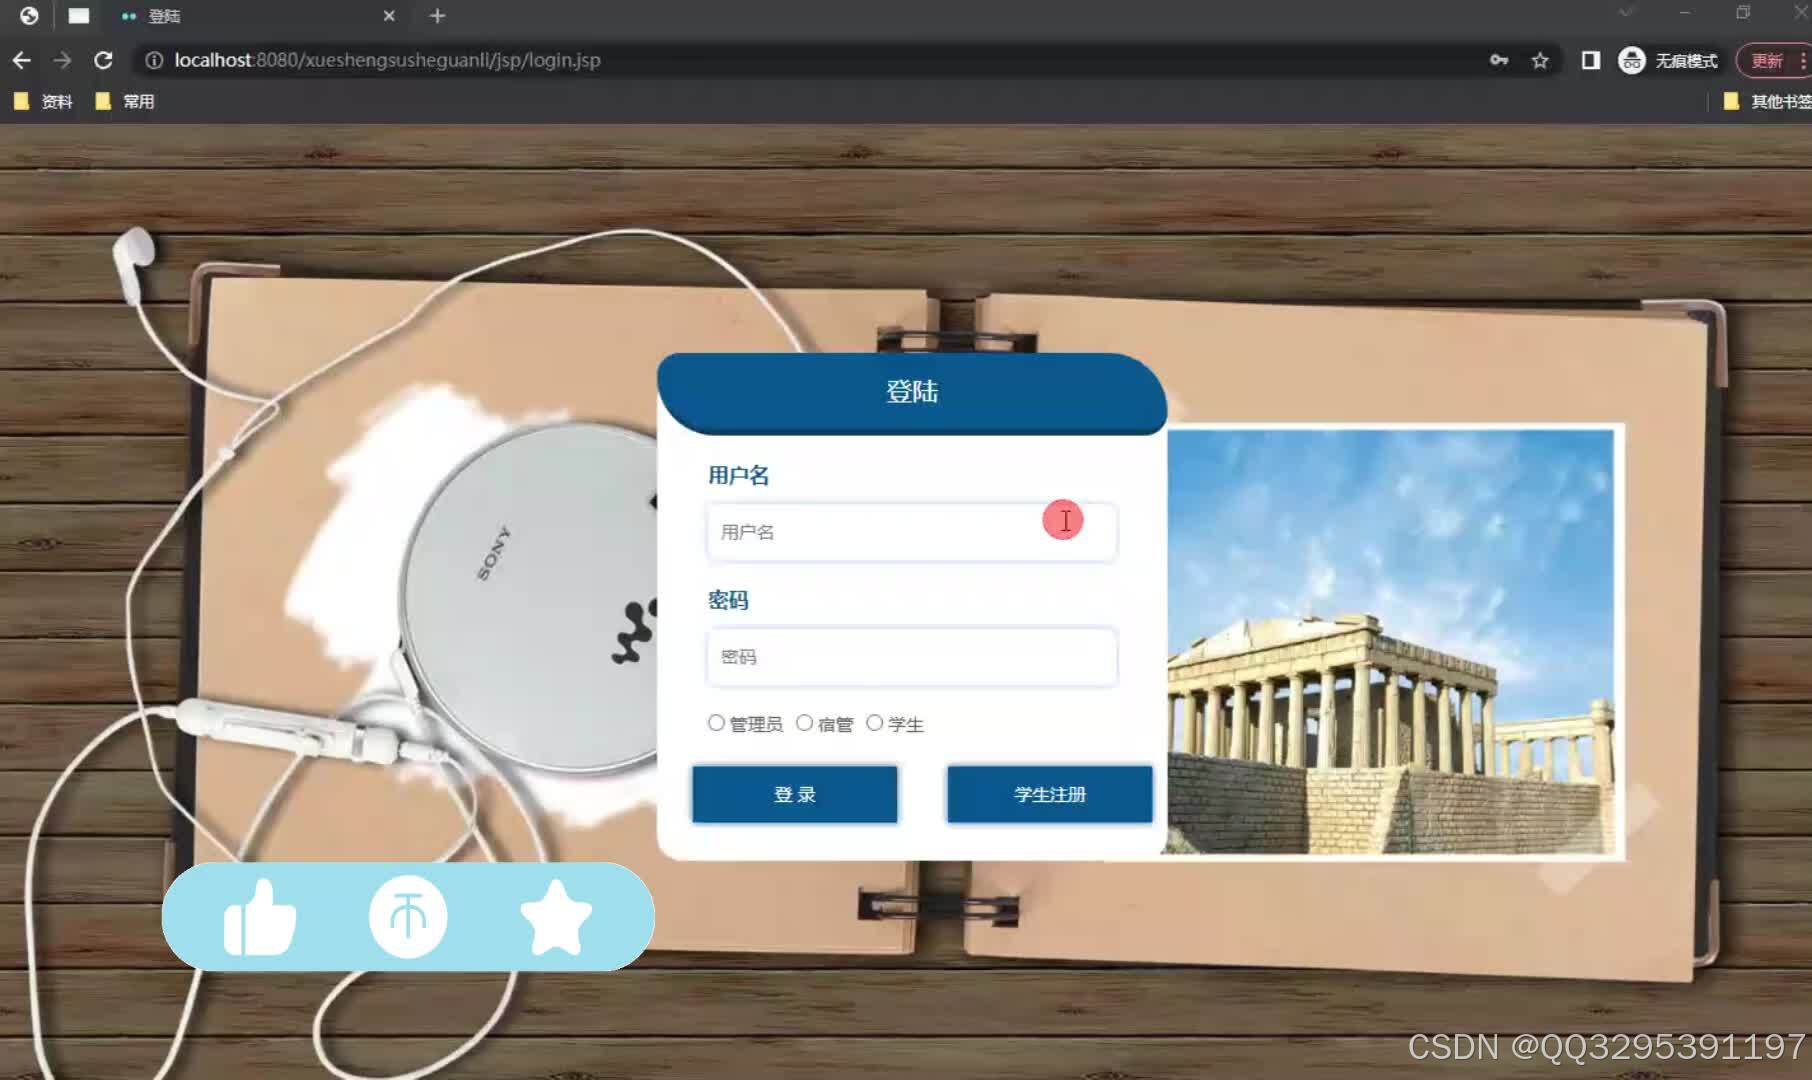This screenshot has width=1812, height=1080.
Task: Open the incognito profile icon
Action: pos(1631,61)
